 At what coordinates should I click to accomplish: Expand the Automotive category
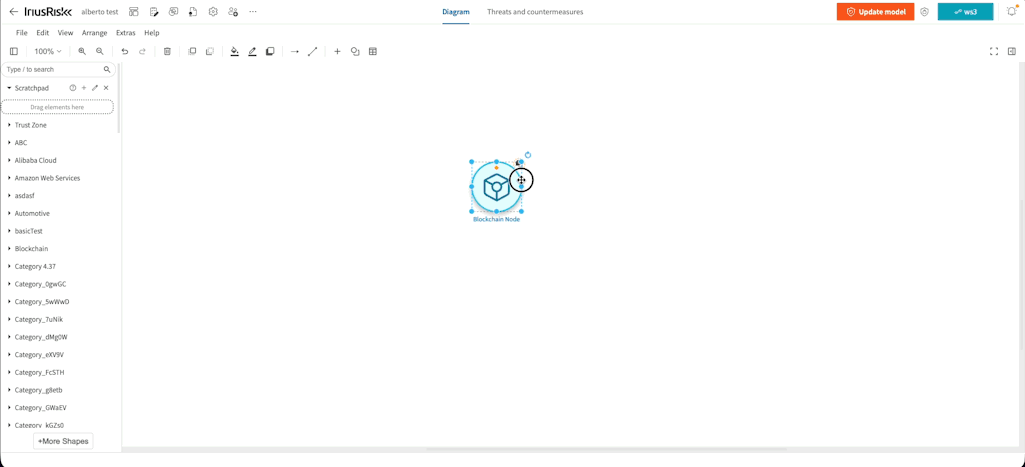tap(32, 213)
